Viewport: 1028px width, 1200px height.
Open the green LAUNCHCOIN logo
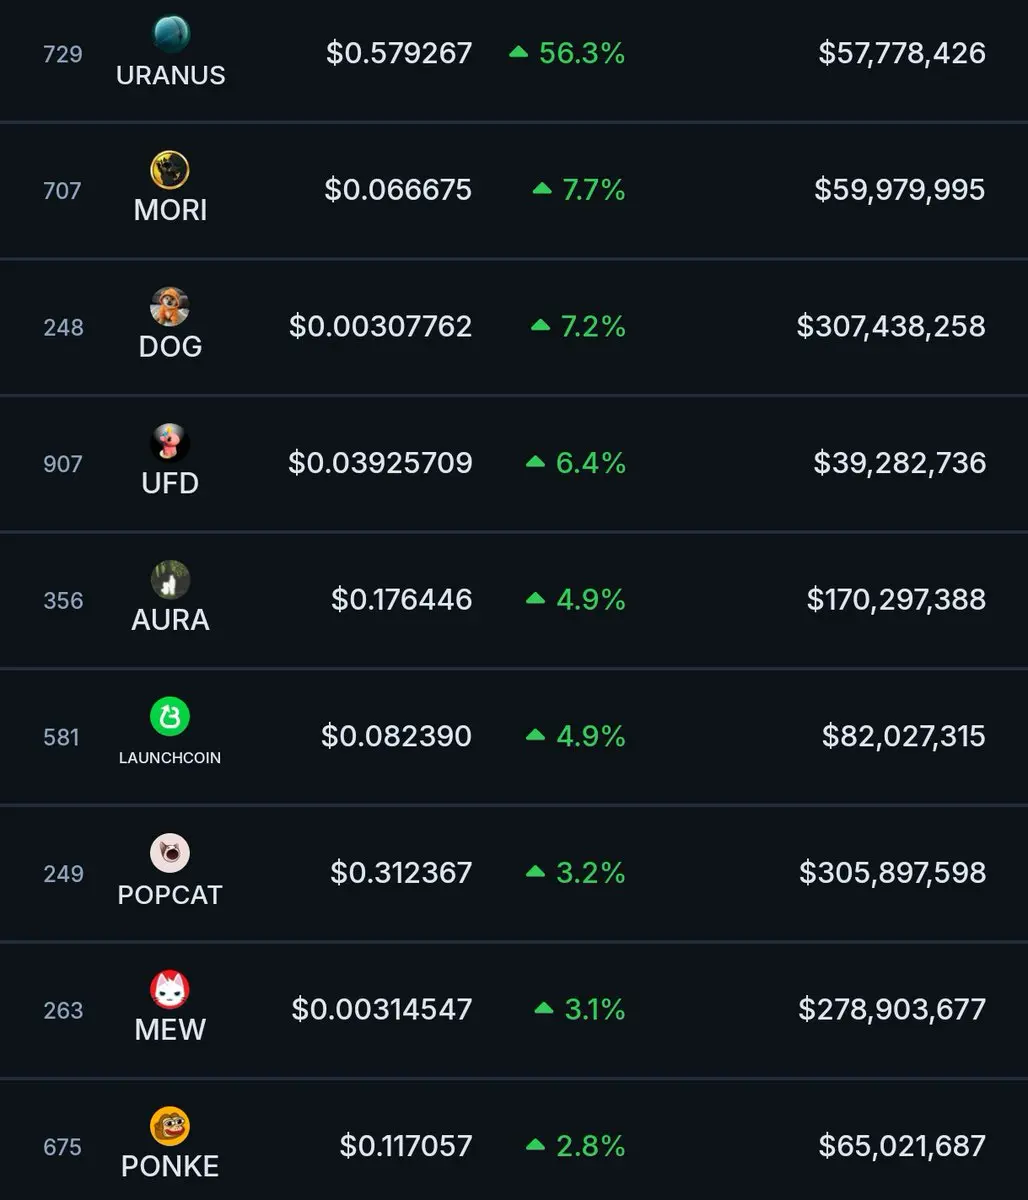pos(170,716)
